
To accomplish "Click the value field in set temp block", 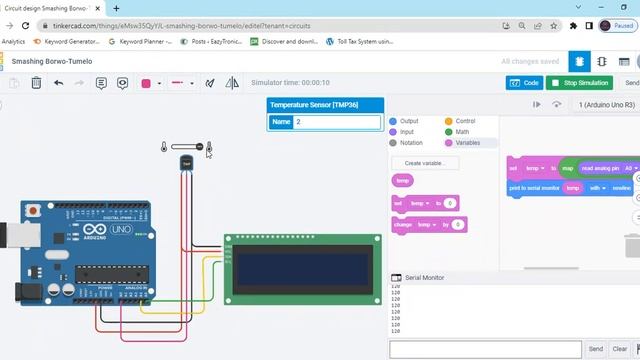I will [x=450, y=203].
